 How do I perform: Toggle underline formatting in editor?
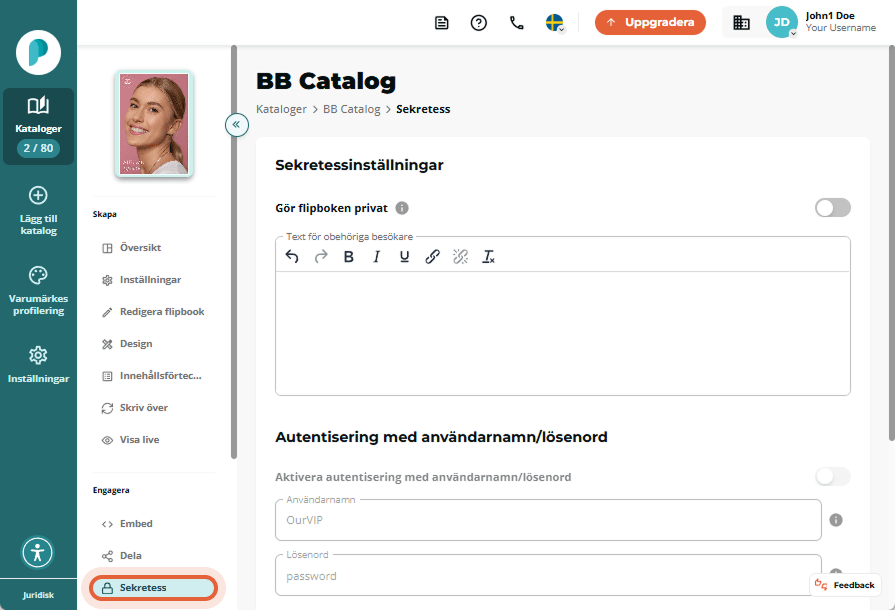pos(405,257)
